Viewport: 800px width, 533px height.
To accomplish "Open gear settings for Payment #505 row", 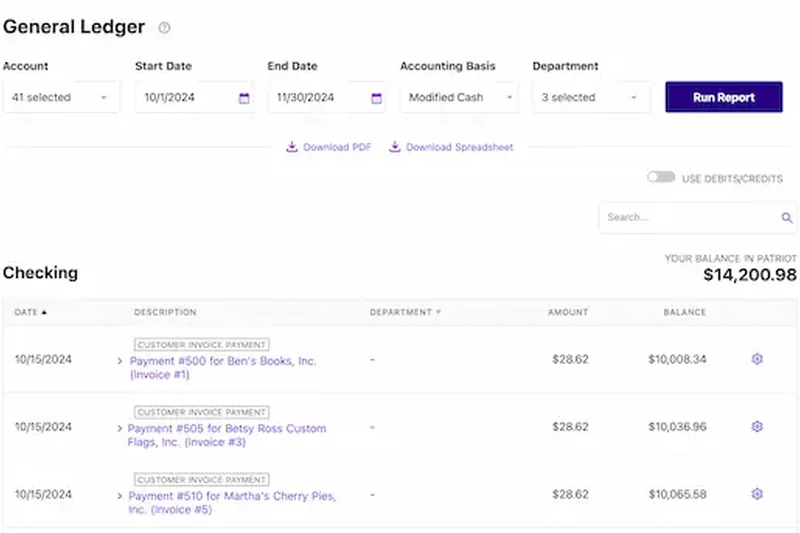I will 757,426.
